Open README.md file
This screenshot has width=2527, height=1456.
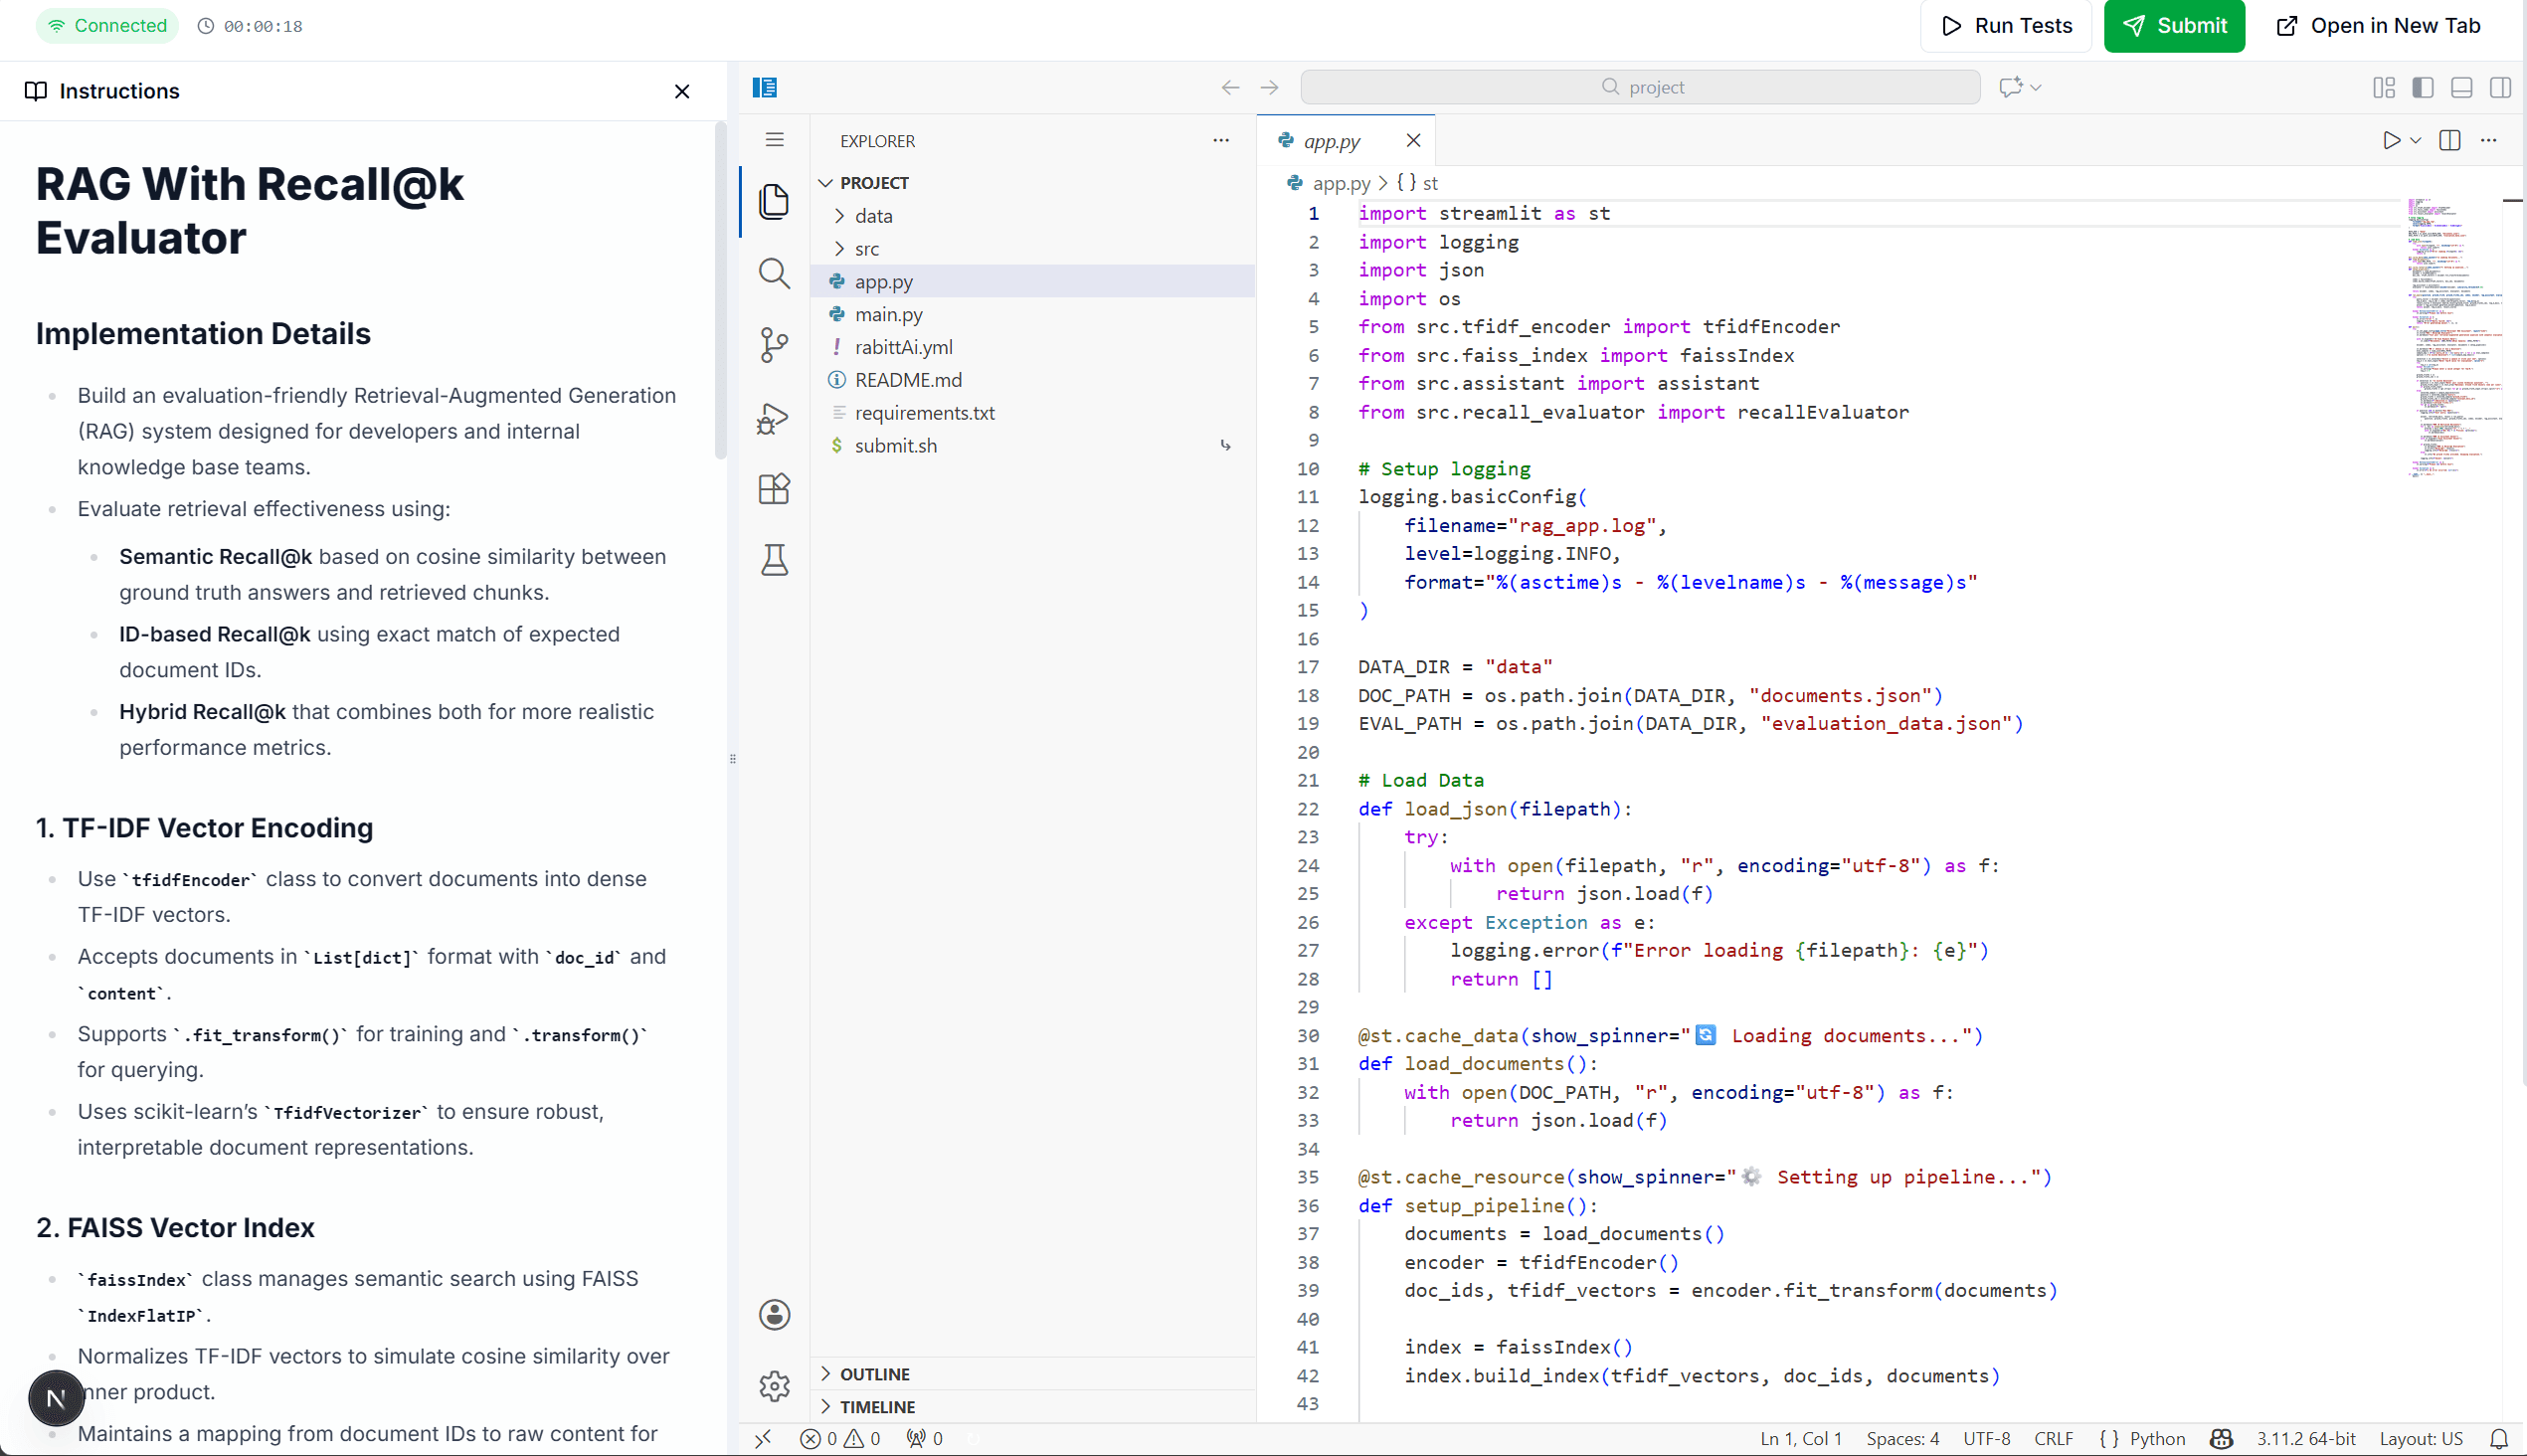click(x=1033, y=381)
